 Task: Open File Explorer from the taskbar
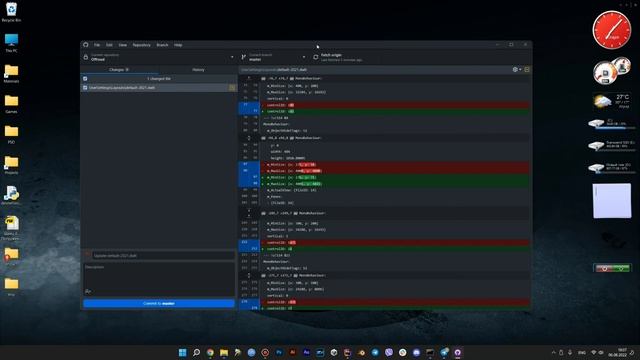pos(224,352)
